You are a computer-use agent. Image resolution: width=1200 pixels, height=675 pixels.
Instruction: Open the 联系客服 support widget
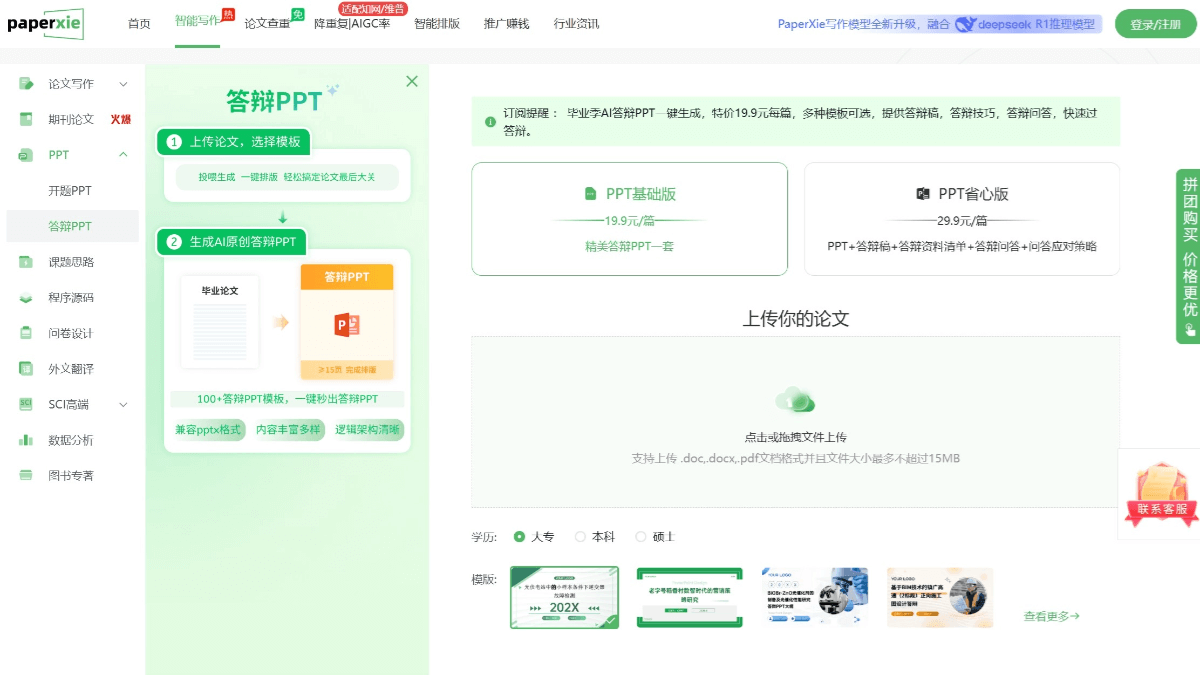point(1160,493)
